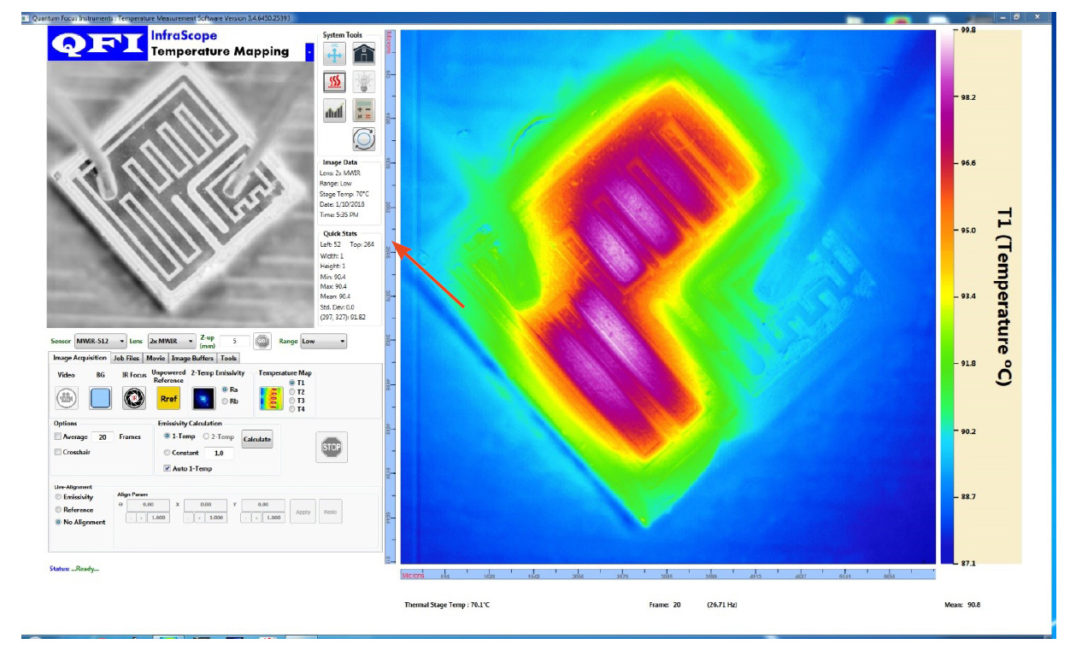
Task: Click the yellow Rref Unpowered Reference icon
Action: (169, 398)
